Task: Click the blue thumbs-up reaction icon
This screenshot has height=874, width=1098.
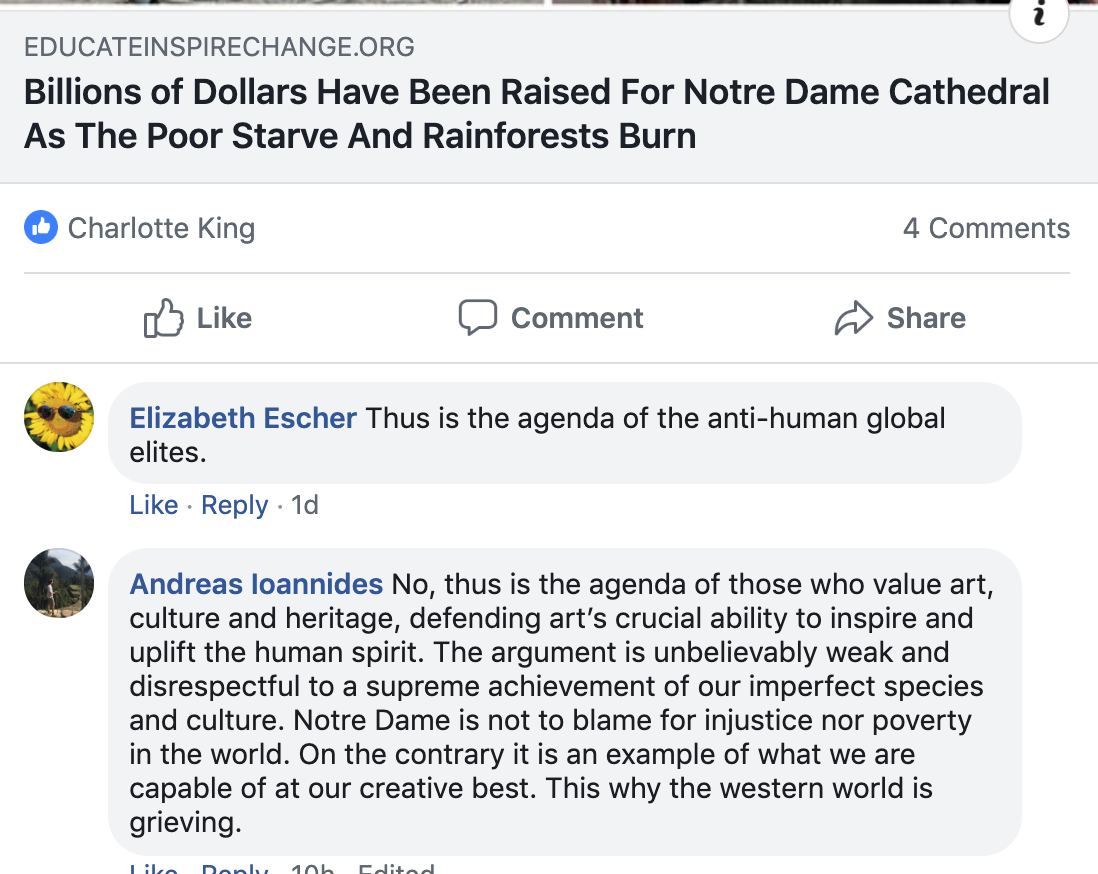Action: point(41,228)
